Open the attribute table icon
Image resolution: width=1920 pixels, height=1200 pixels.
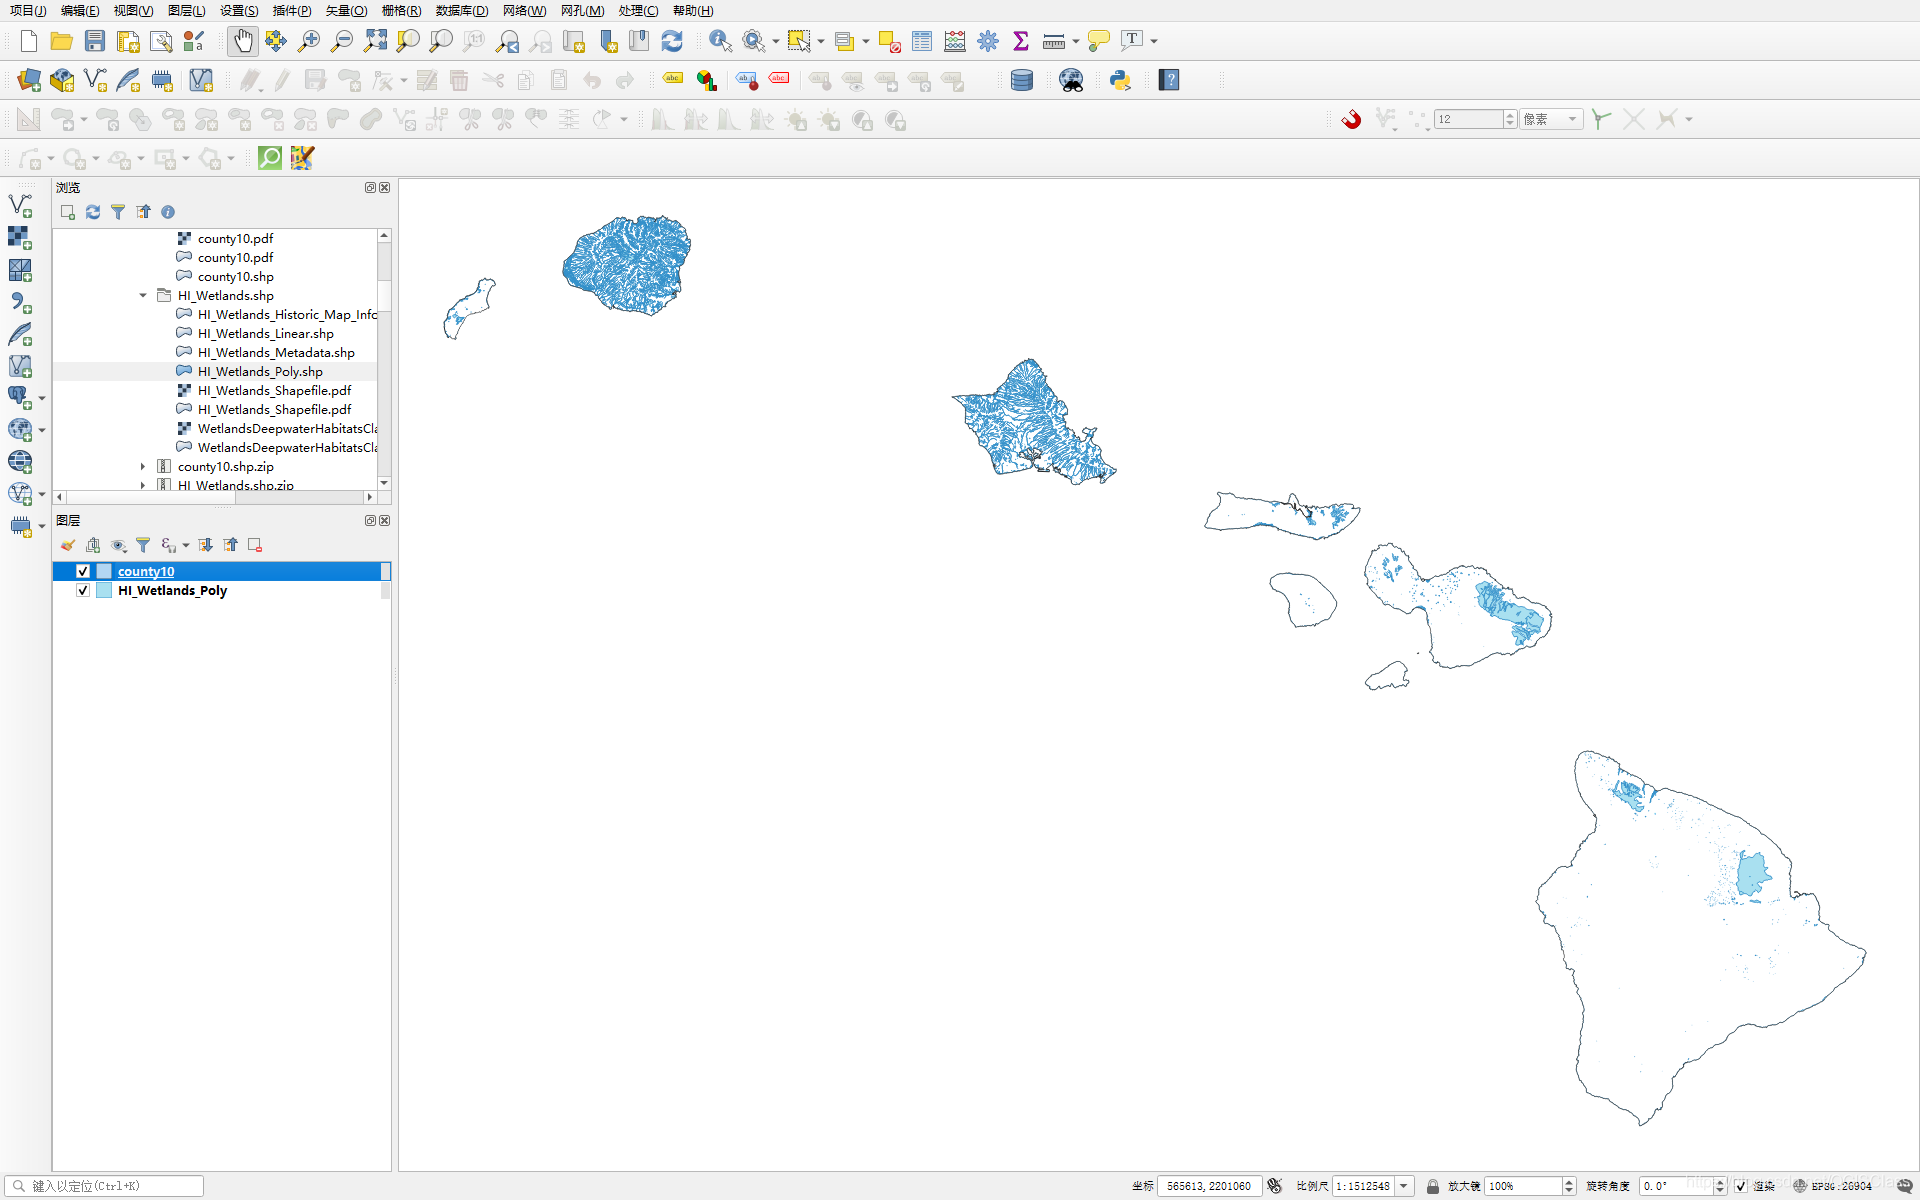point(922,41)
